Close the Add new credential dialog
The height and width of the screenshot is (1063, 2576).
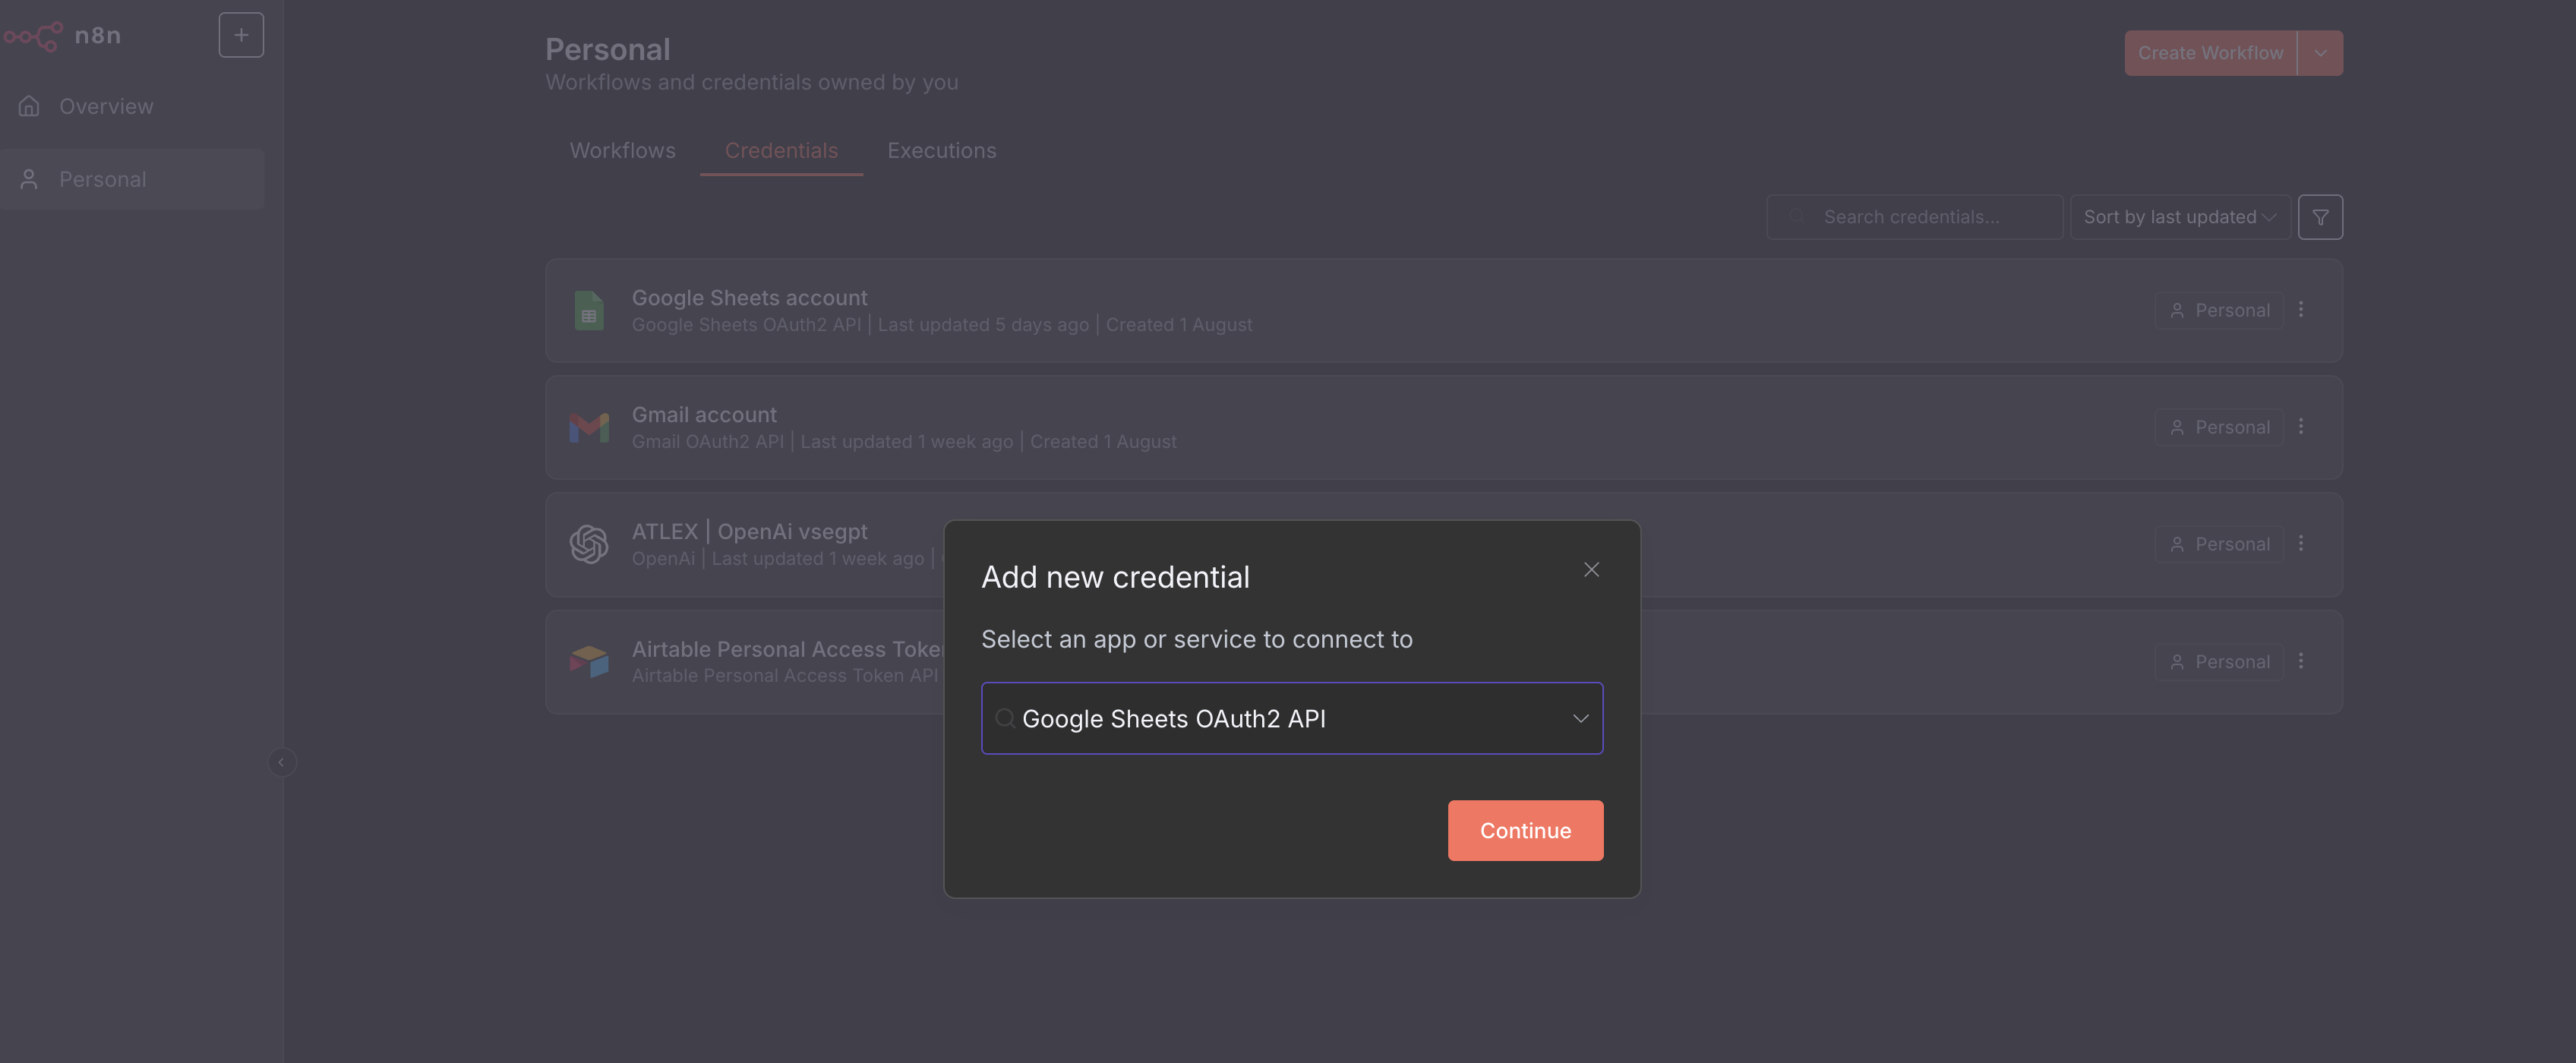1591,570
